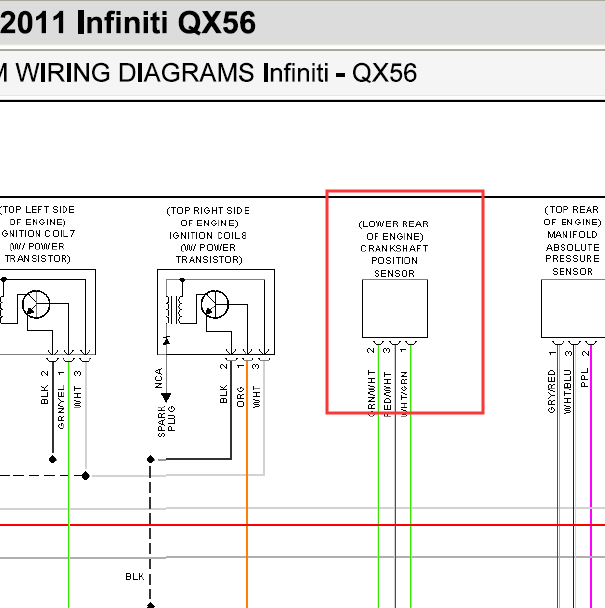Click 'PPL' wire label under MAP sensor
This screenshot has width=605, height=608.
click(x=584, y=378)
